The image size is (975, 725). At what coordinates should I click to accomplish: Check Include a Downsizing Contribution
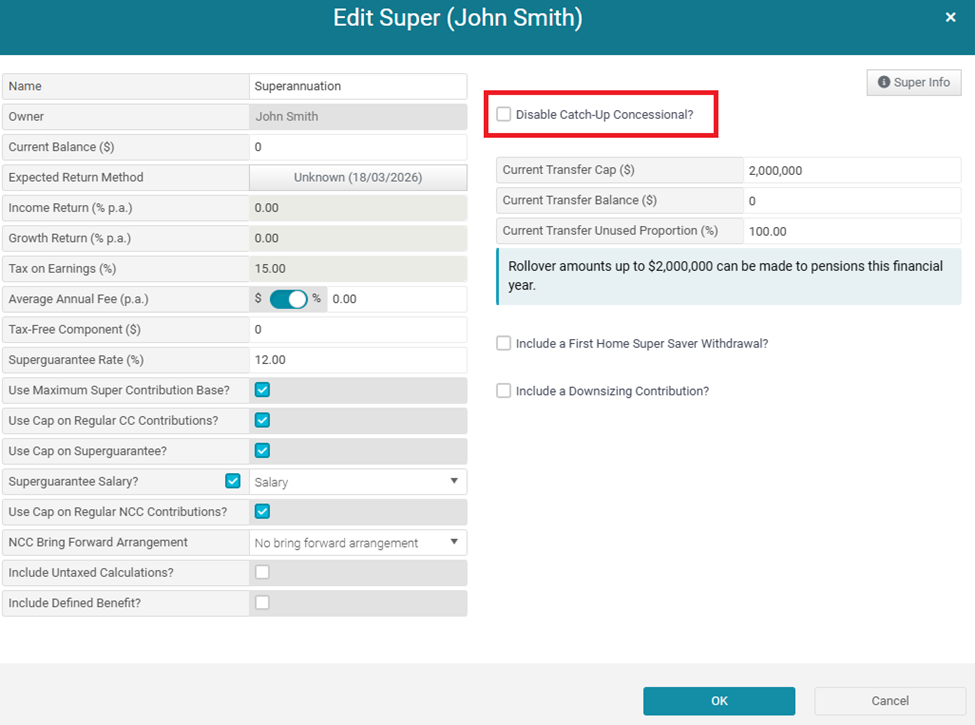tap(504, 391)
